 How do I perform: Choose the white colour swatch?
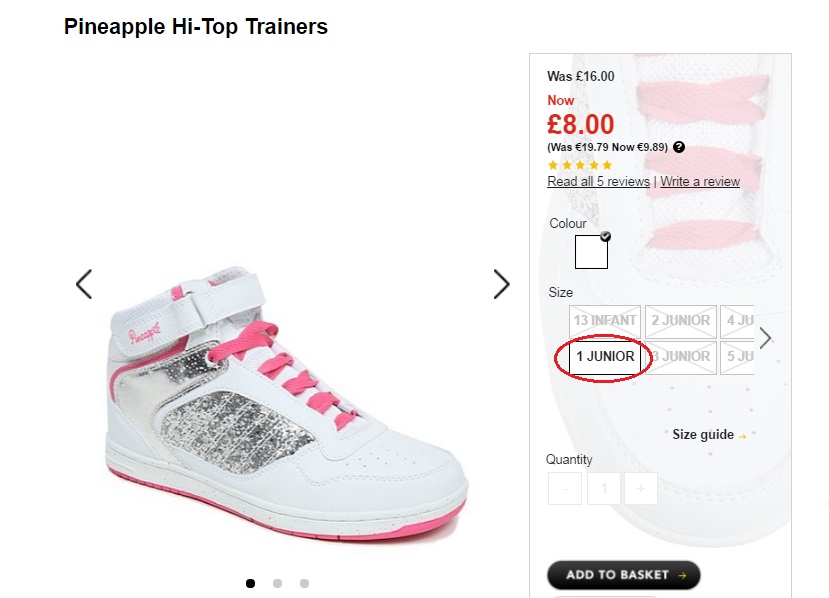(591, 252)
